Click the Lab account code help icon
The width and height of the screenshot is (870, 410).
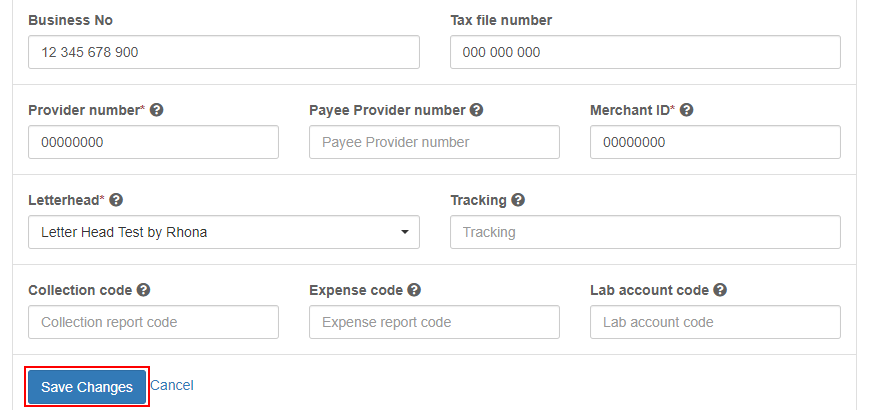[720, 290]
